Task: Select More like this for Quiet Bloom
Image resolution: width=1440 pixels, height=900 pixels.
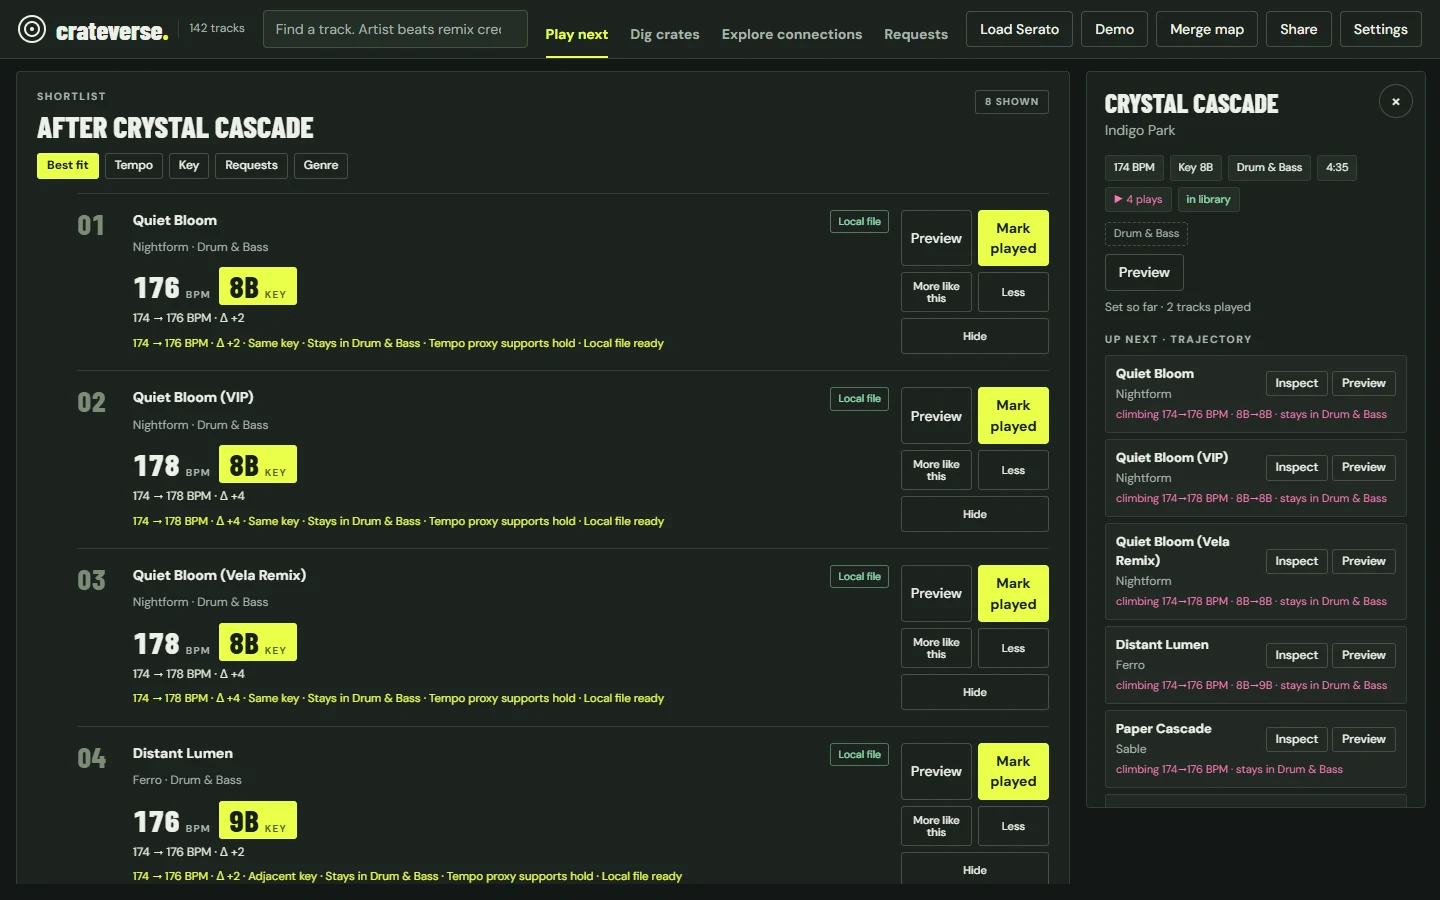Action: 936,292
